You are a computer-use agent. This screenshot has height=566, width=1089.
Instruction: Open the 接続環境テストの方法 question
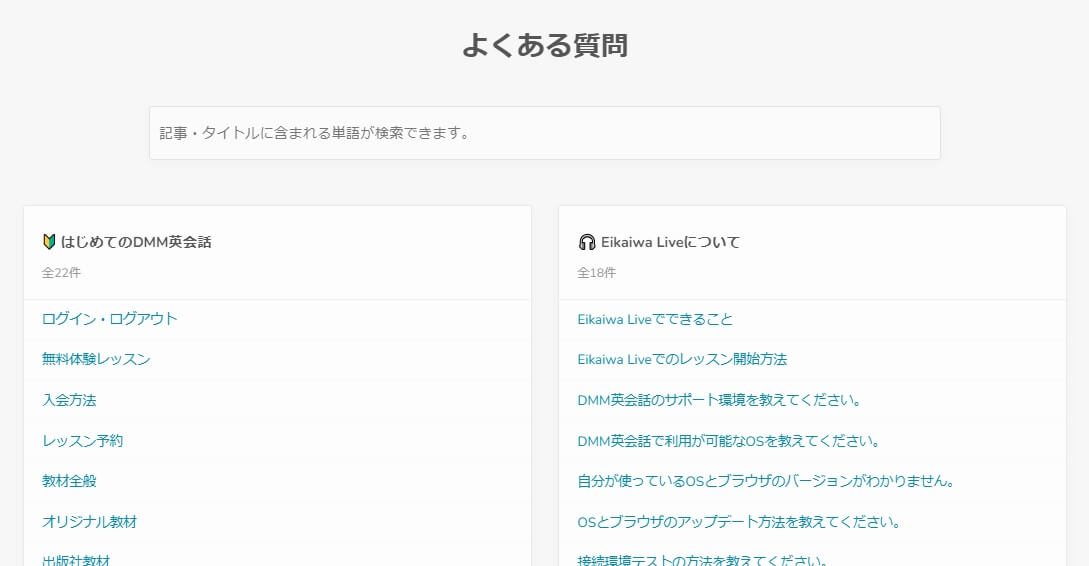click(x=702, y=560)
